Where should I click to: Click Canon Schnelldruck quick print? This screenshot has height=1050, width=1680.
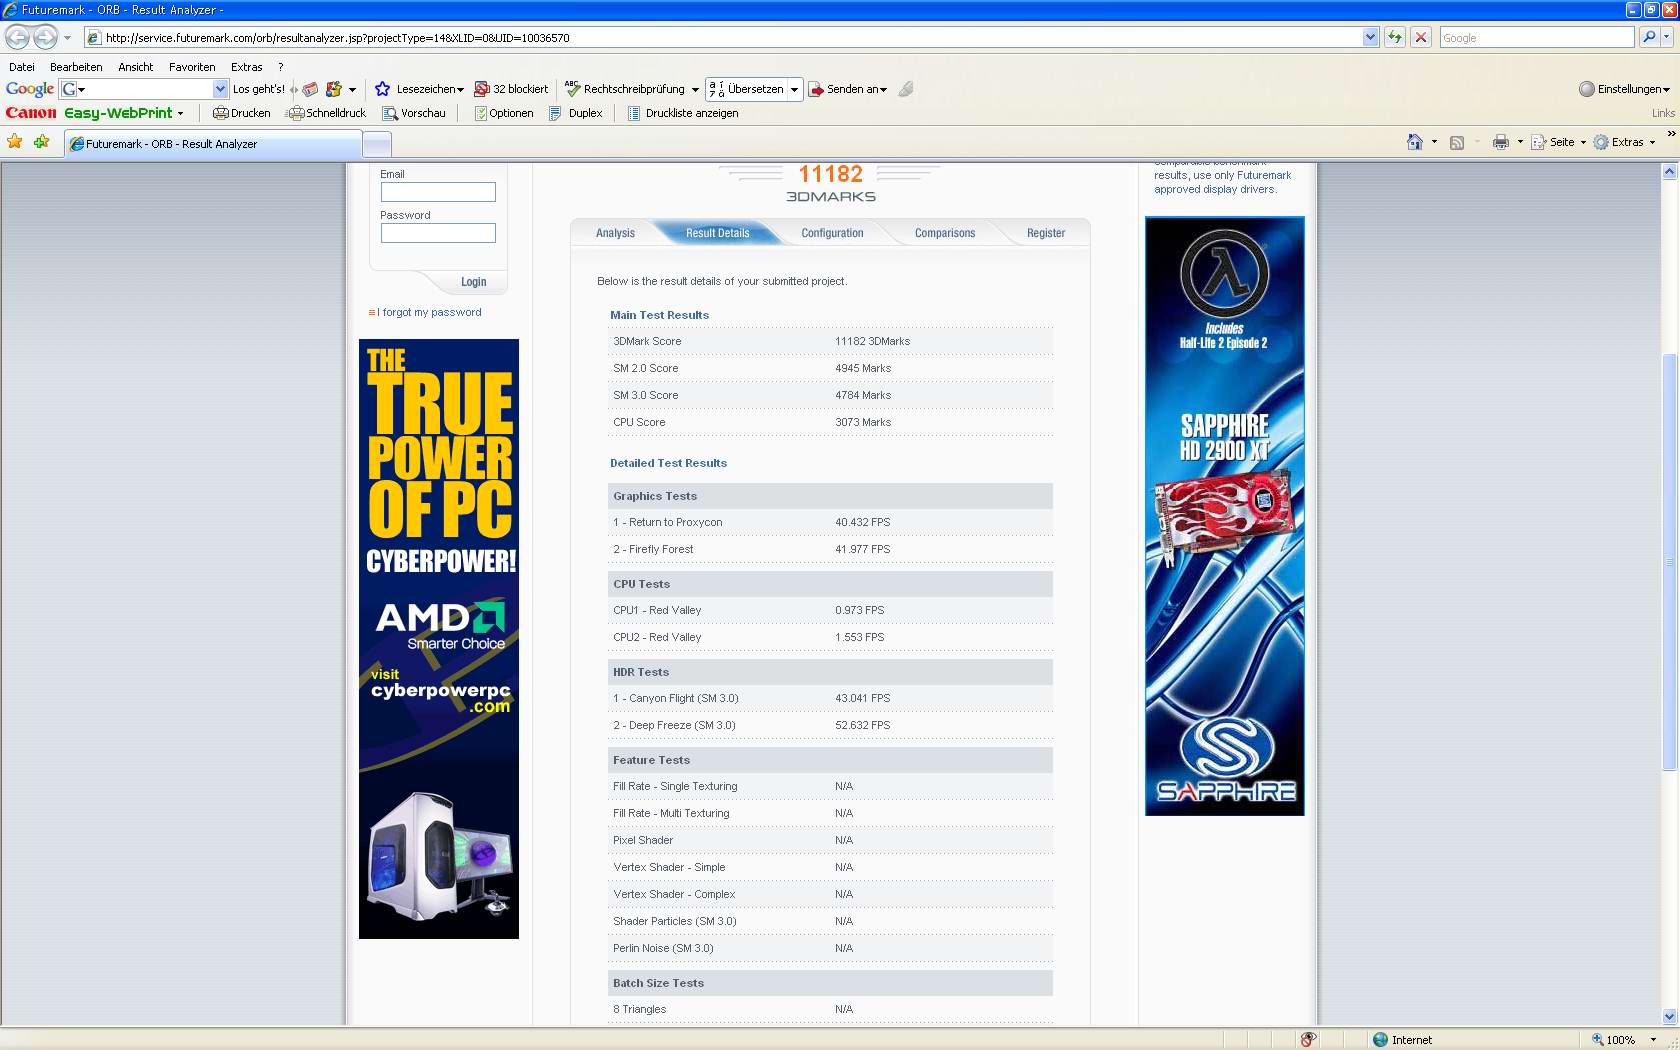(x=326, y=113)
